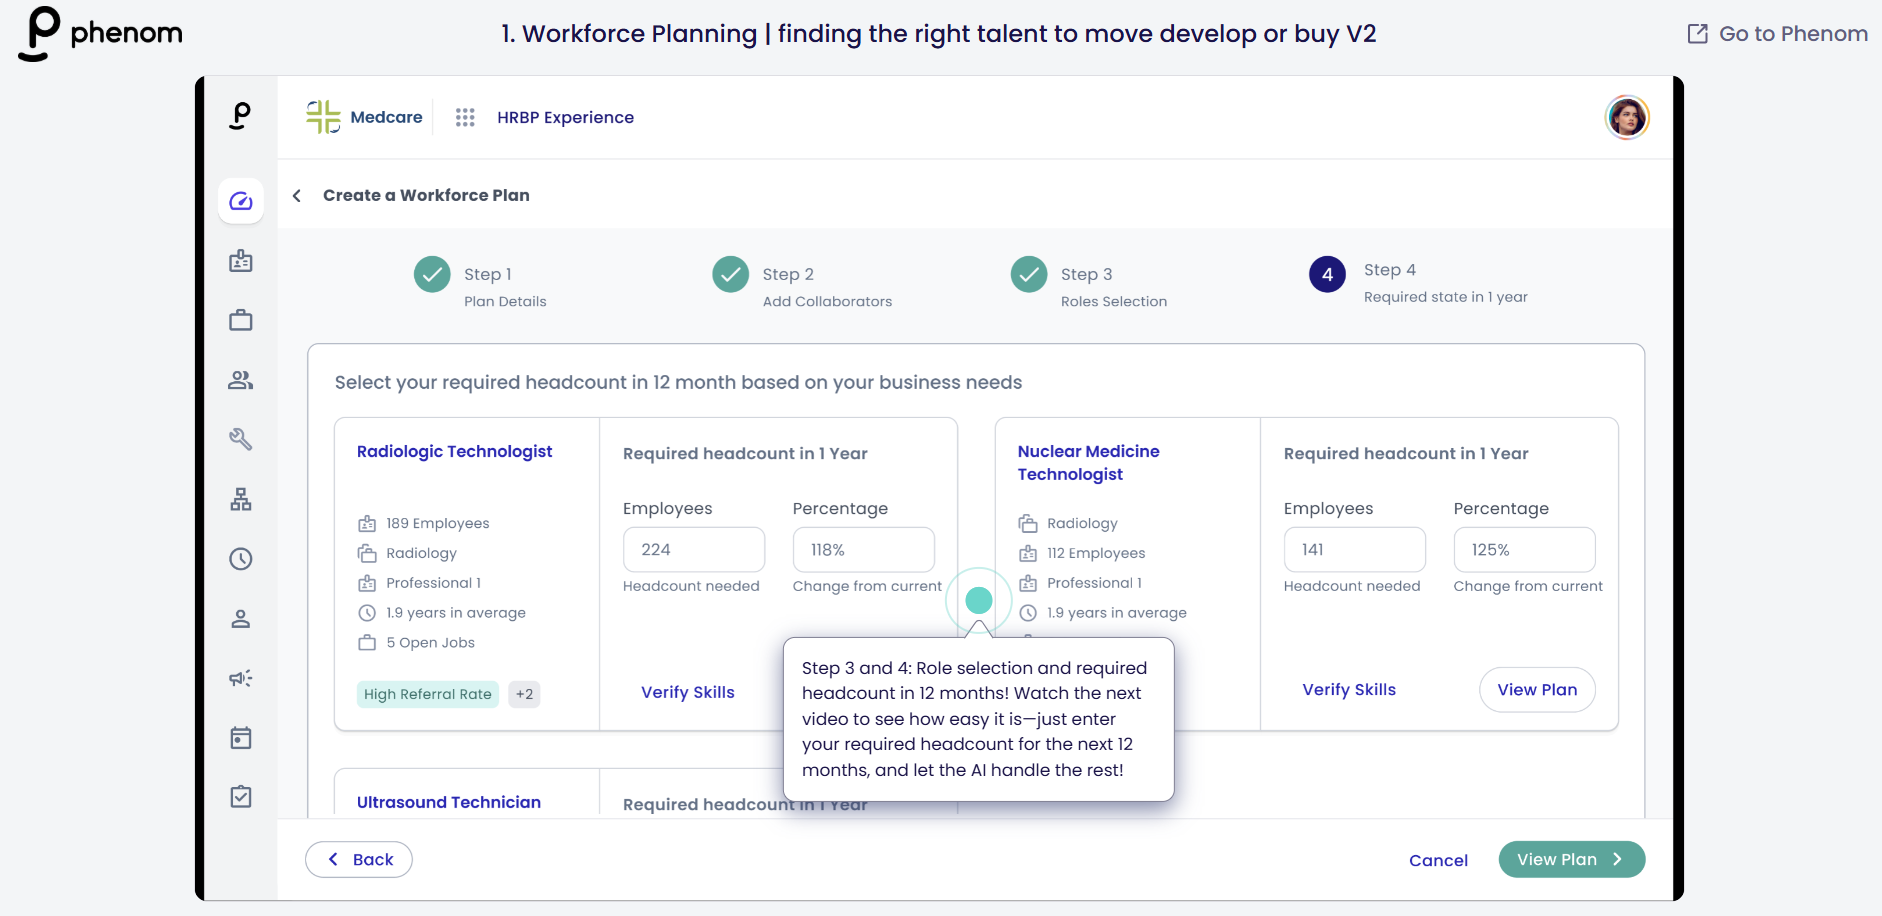This screenshot has height=916, width=1882.
Task: Open the wrench tools icon in sidebar
Action: pos(241,439)
